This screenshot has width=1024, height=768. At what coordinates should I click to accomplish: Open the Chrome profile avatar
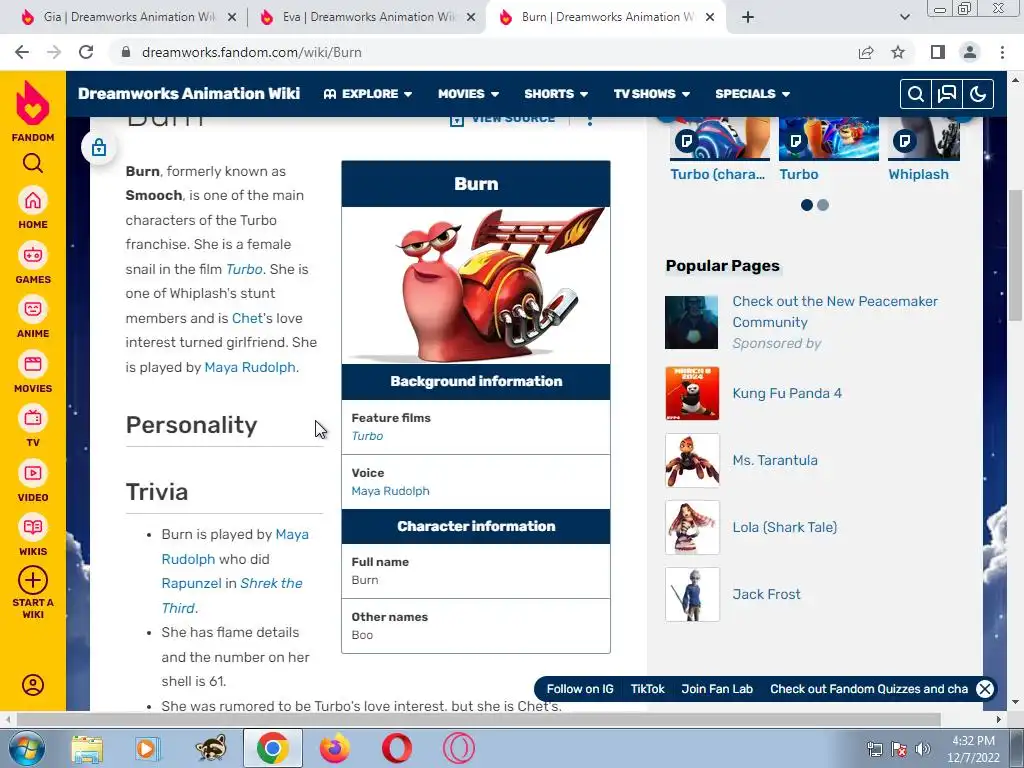970,52
